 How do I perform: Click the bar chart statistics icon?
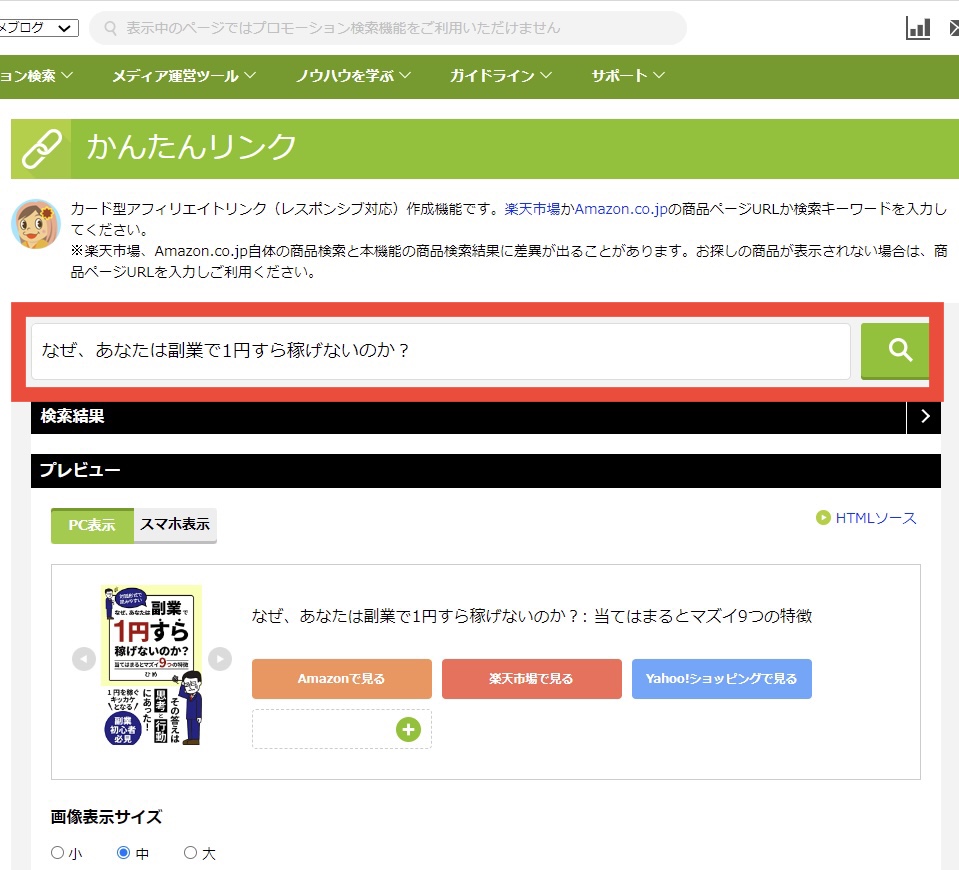tap(917, 28)
